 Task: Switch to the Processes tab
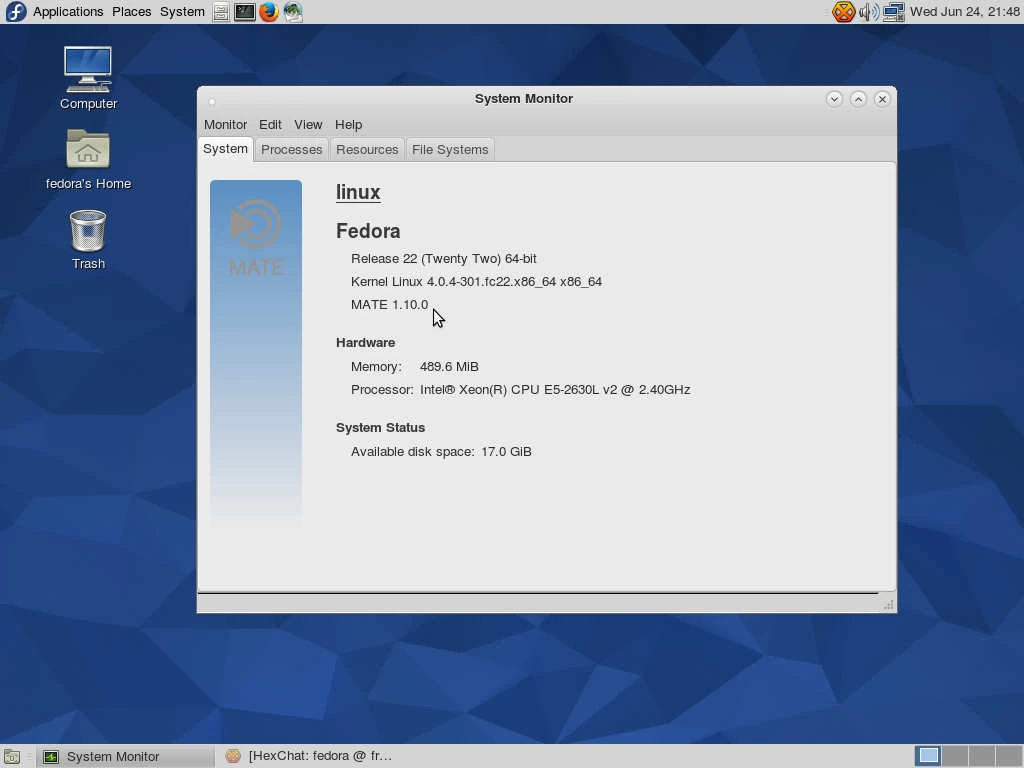pyautogui.click(x=291, y=150)
